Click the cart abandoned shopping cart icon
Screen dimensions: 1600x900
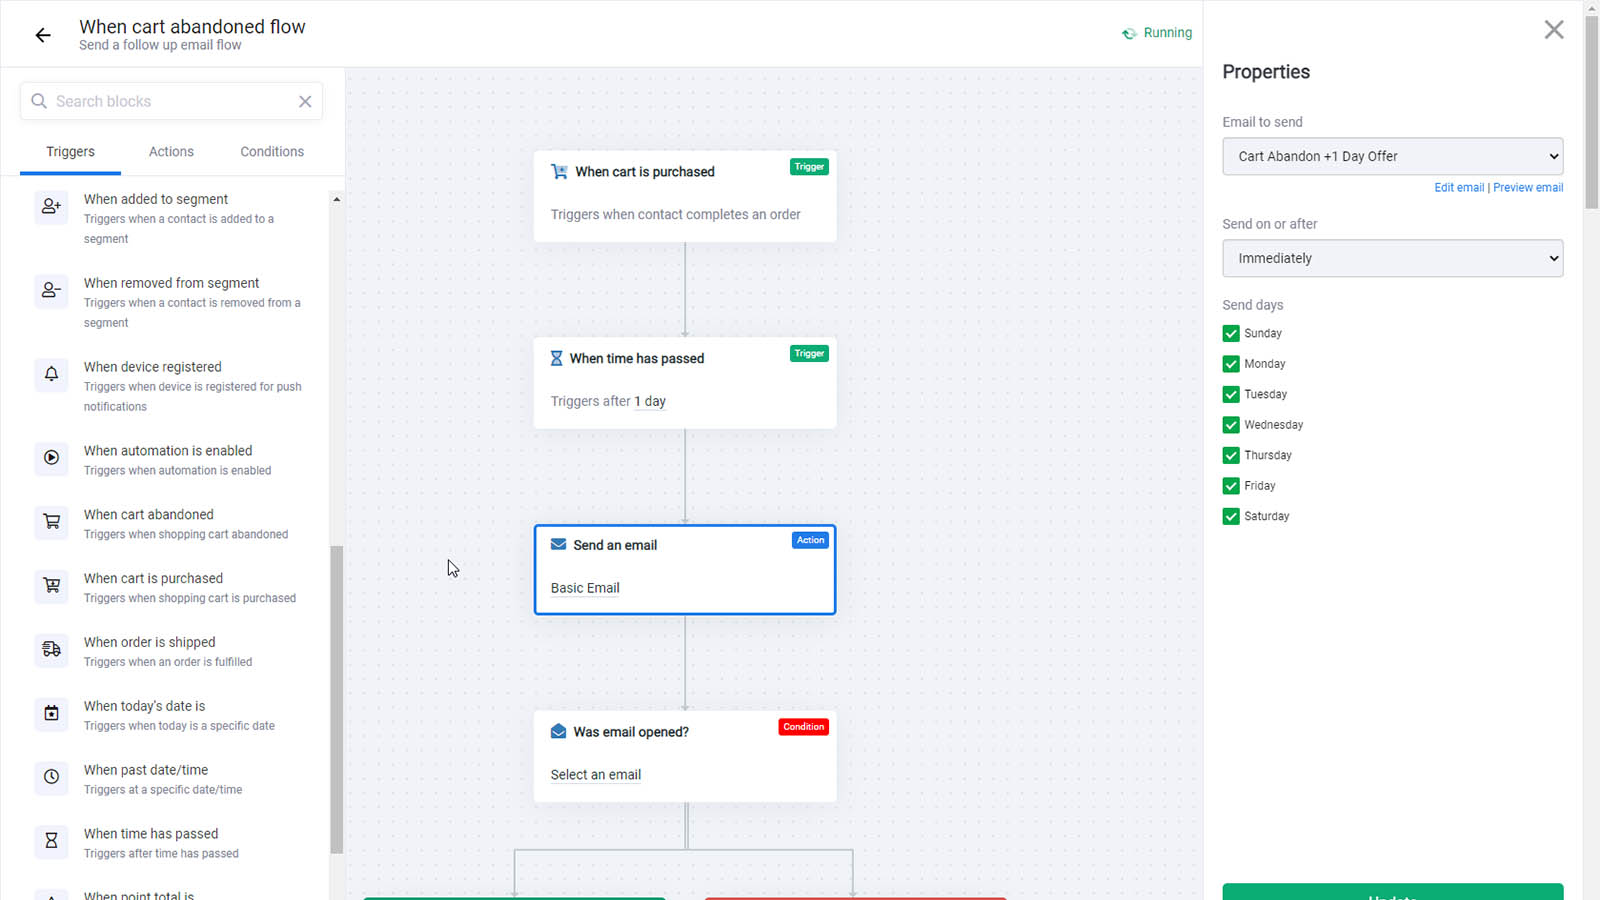pos(51,522)
